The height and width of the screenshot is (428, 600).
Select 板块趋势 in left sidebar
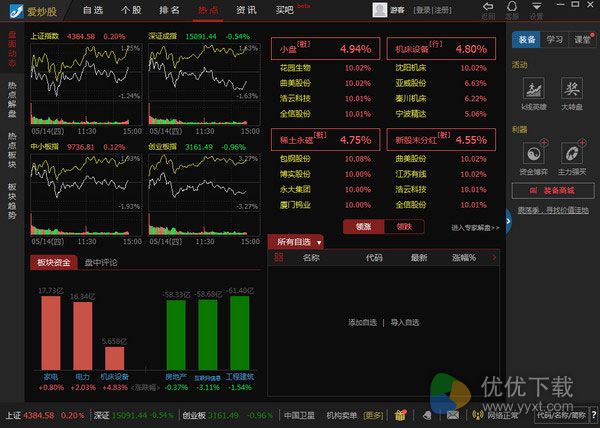tap(12, 201)
